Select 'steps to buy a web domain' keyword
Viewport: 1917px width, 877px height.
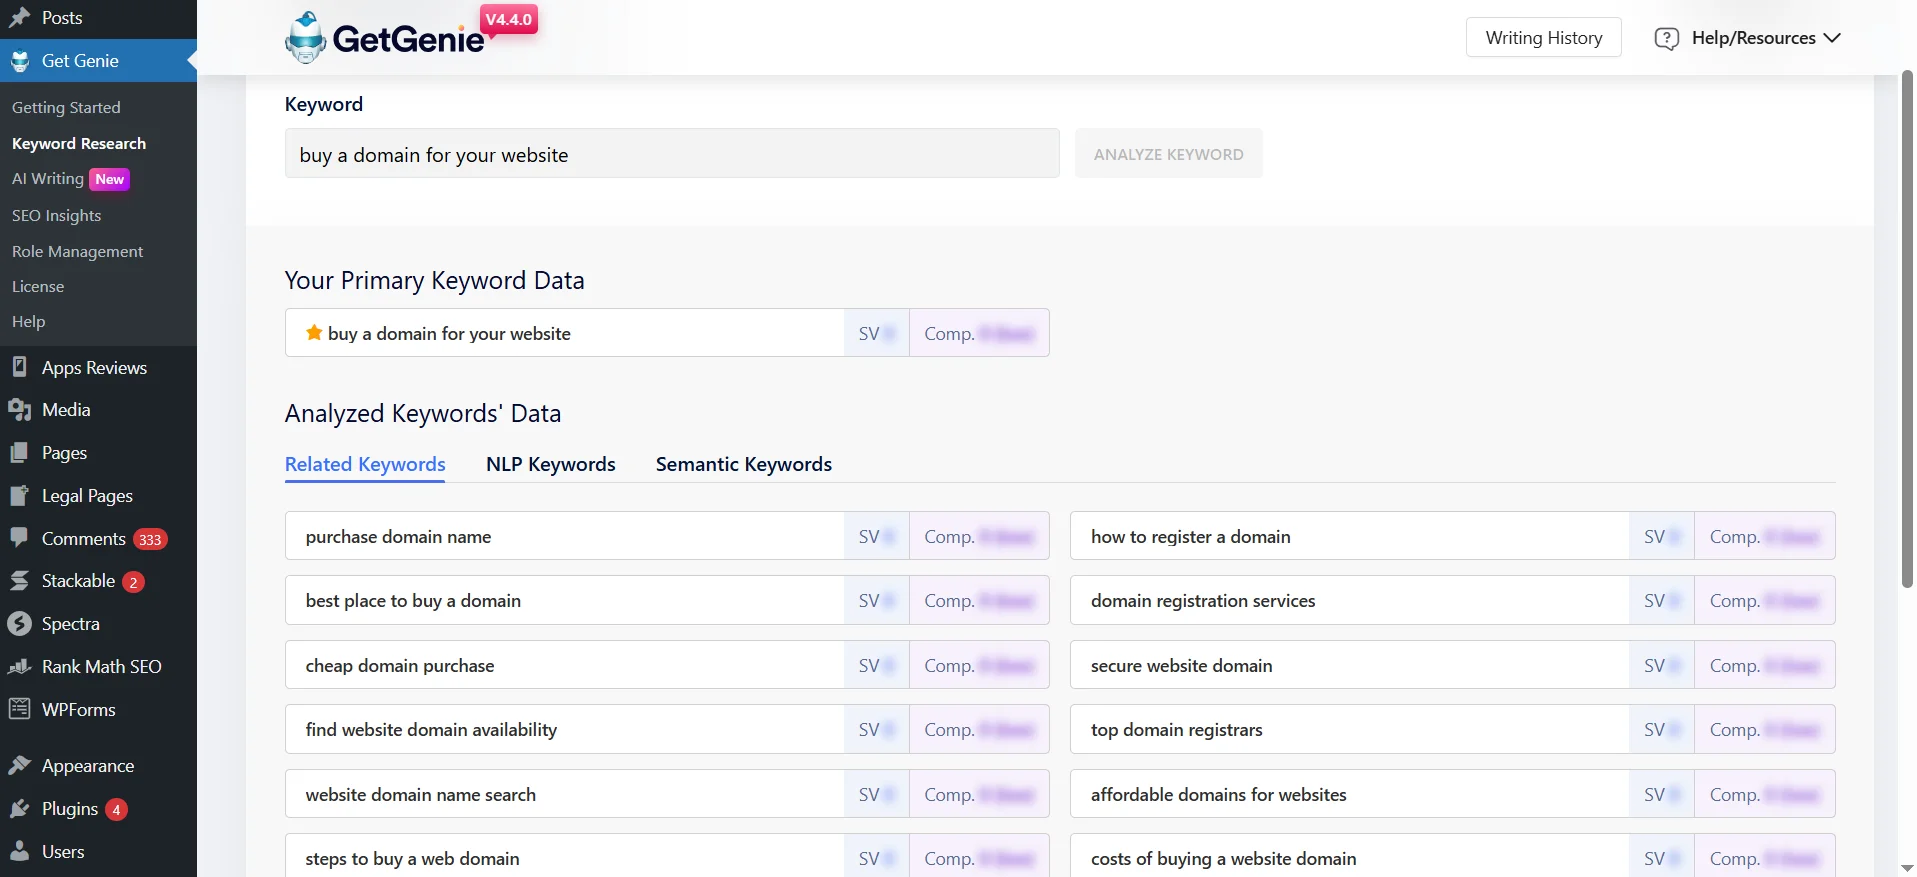pyautogui.click(x=667, y=856)
